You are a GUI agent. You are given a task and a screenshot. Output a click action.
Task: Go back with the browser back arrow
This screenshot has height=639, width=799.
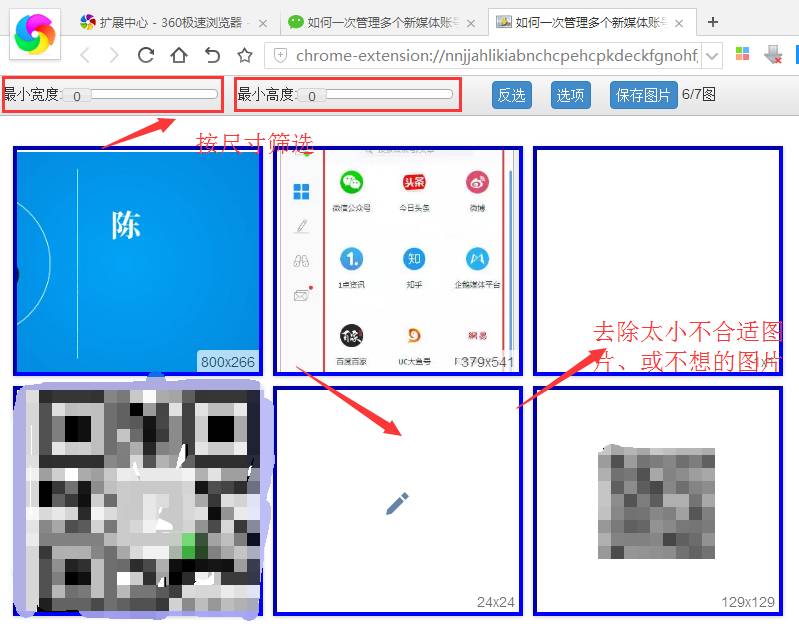tap(85, 55)
